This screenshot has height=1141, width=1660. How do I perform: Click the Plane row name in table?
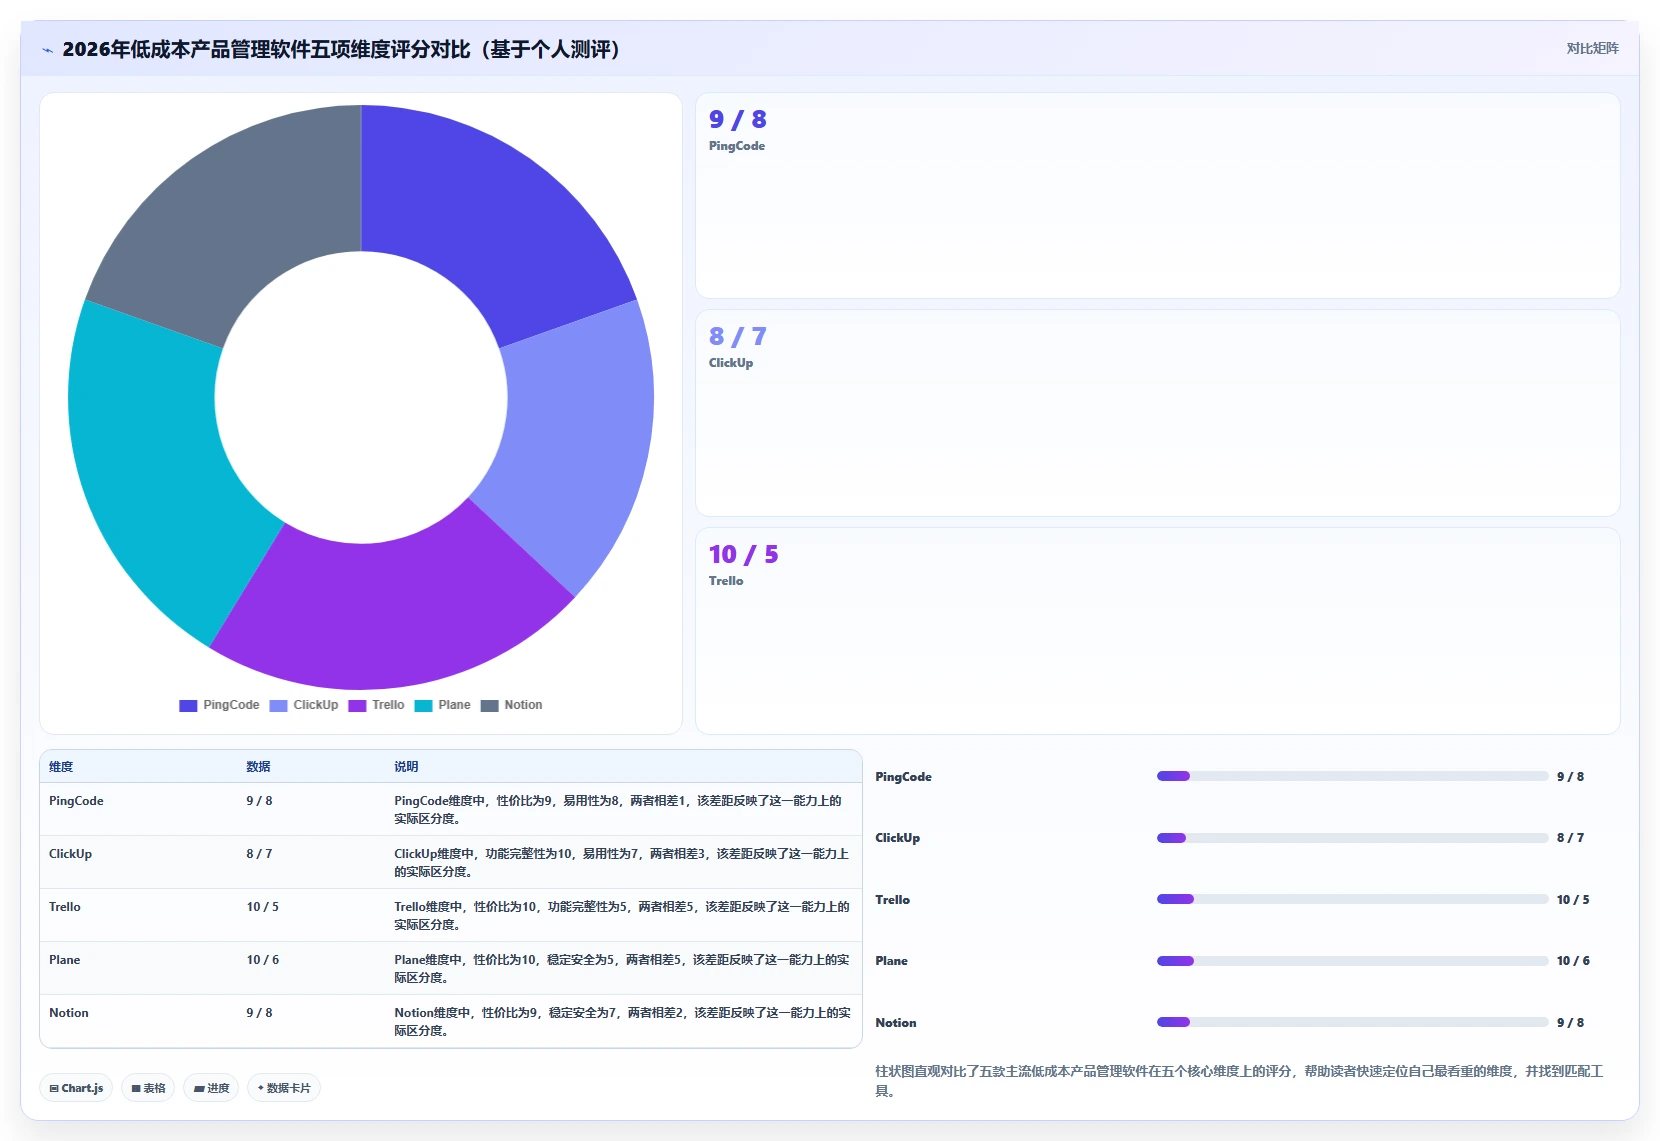pos(64,960)
